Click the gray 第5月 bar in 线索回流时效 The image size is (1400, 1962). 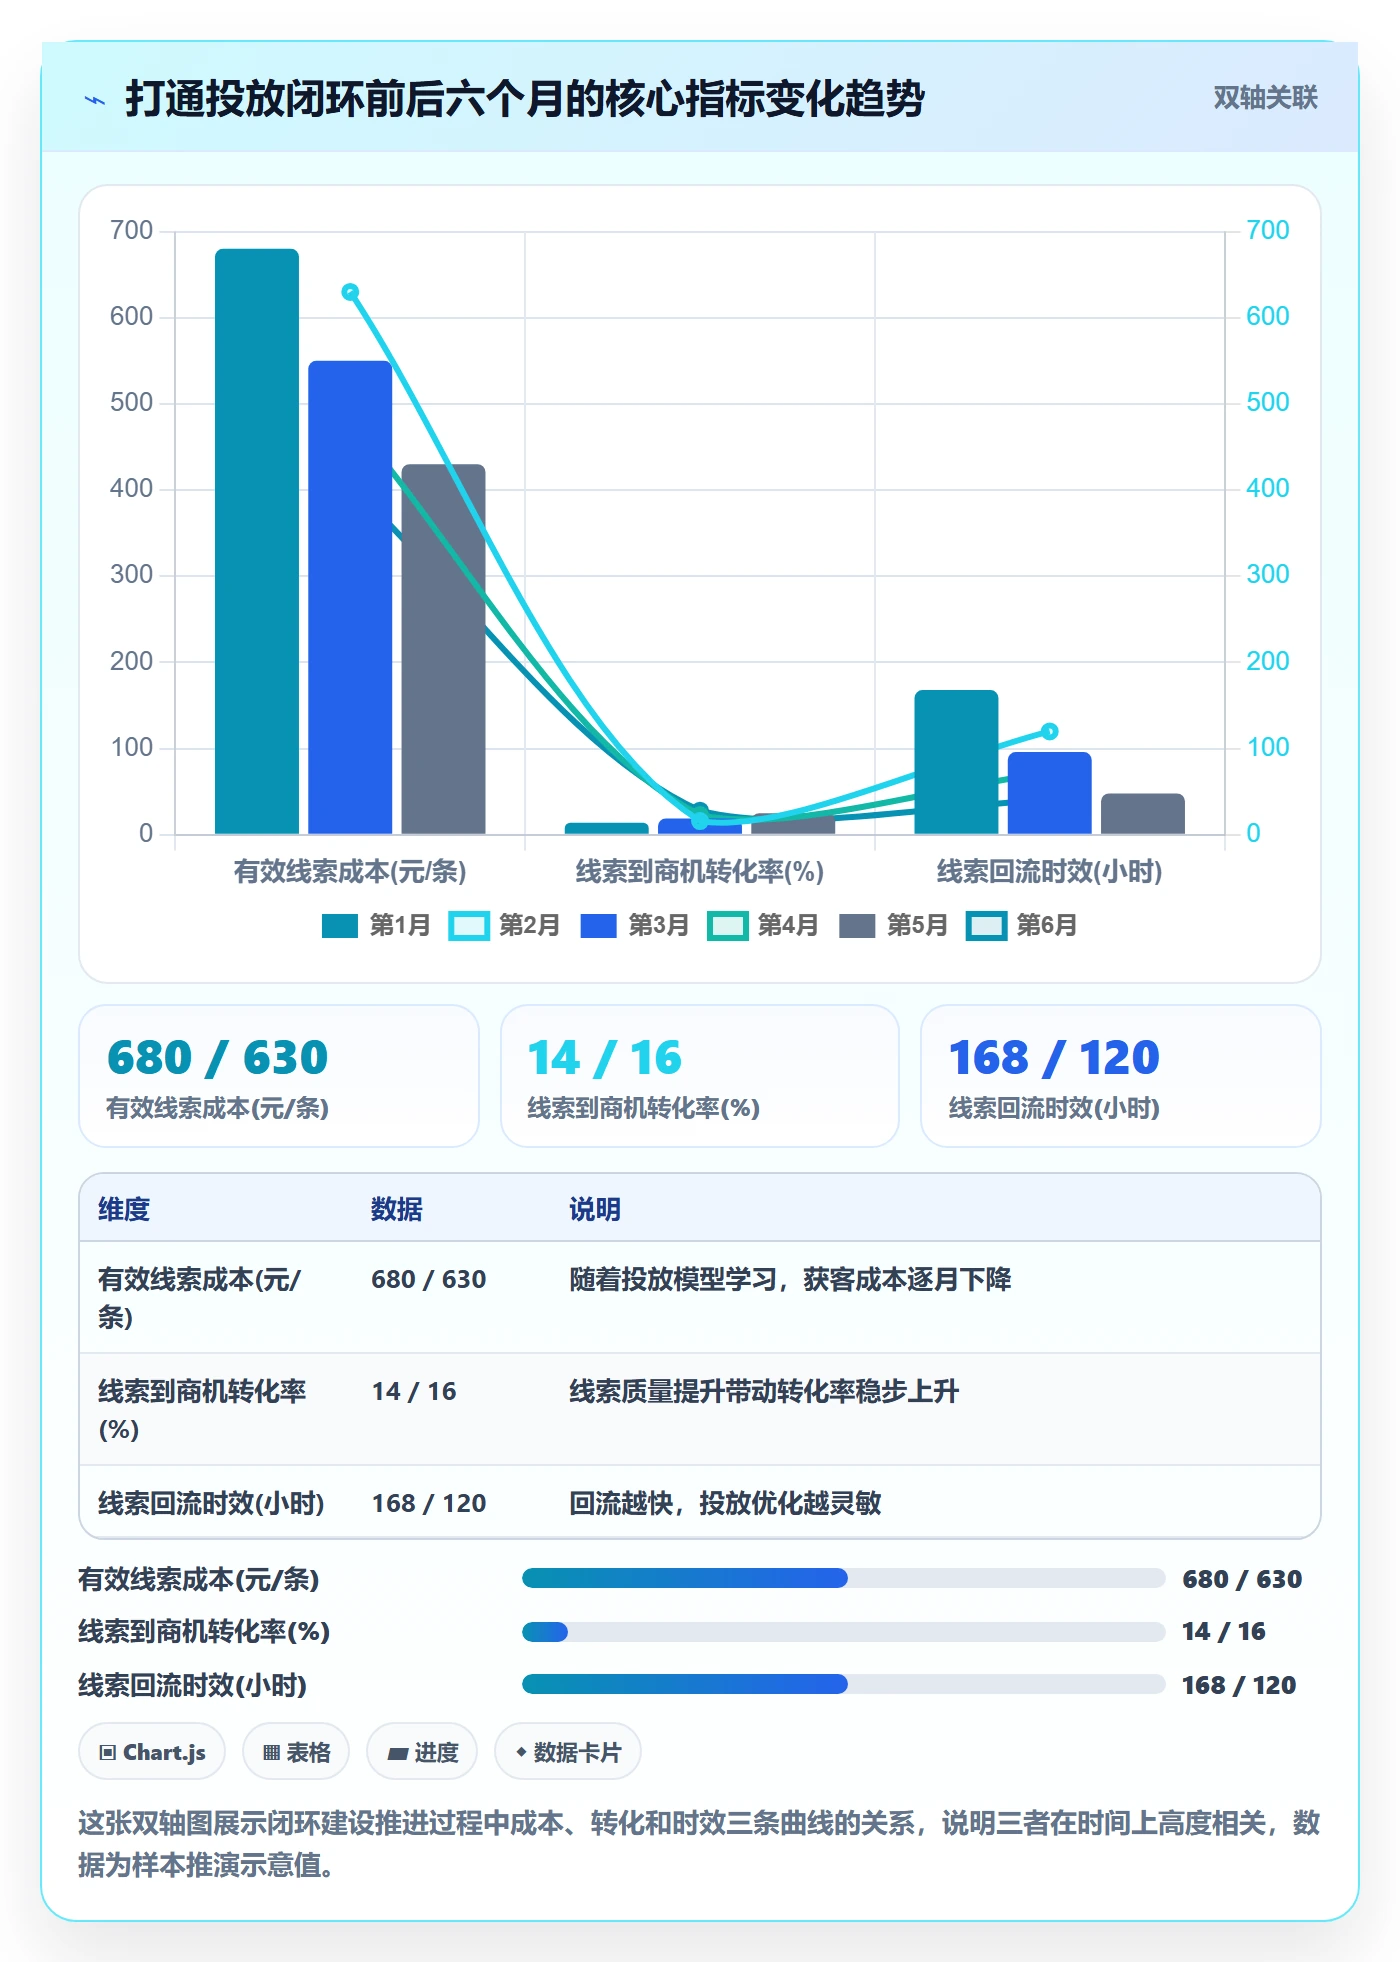[1143, 814]
